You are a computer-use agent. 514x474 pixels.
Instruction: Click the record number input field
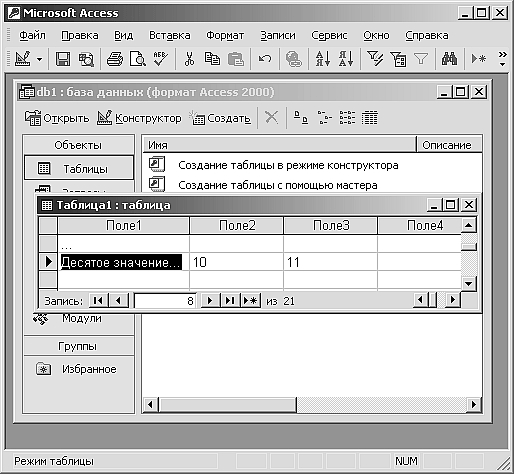165,301
